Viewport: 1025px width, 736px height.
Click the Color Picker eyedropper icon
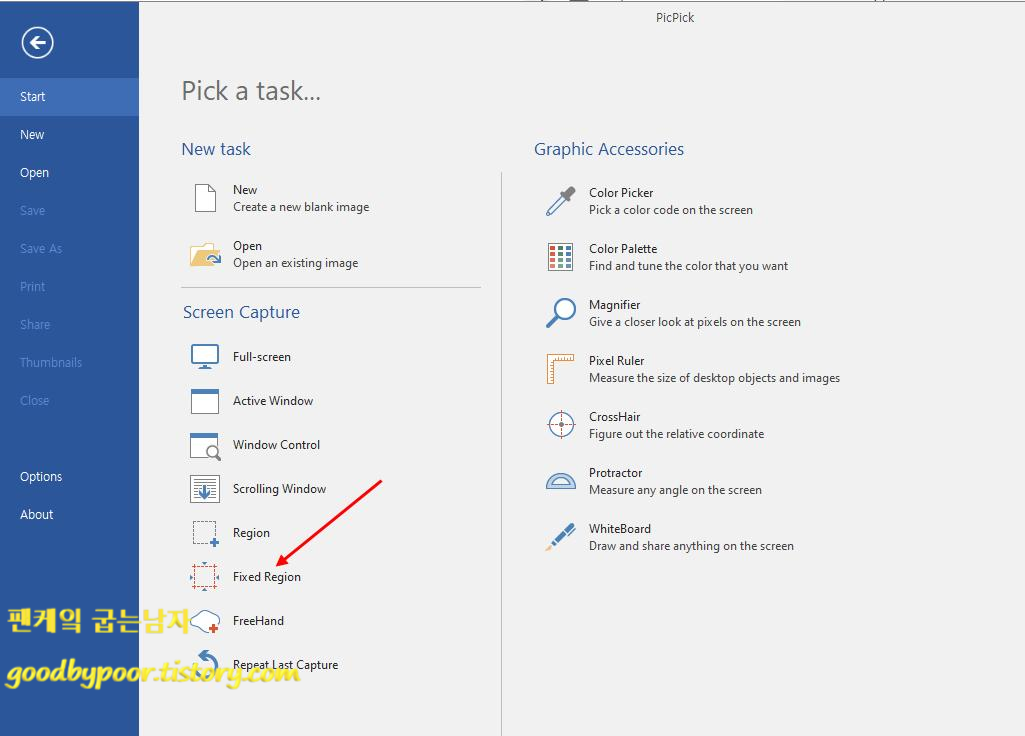561,201
